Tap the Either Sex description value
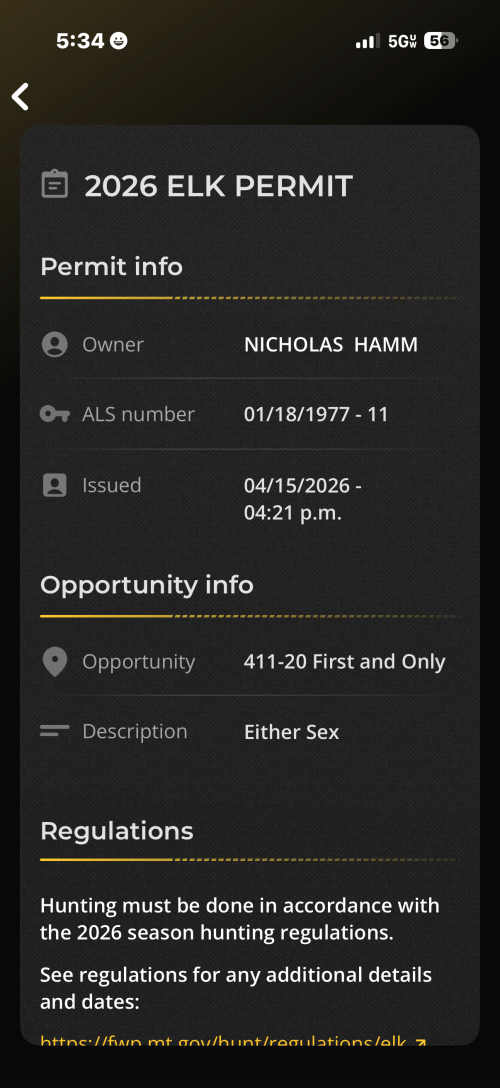The image size is (500, 1088). 291,732
